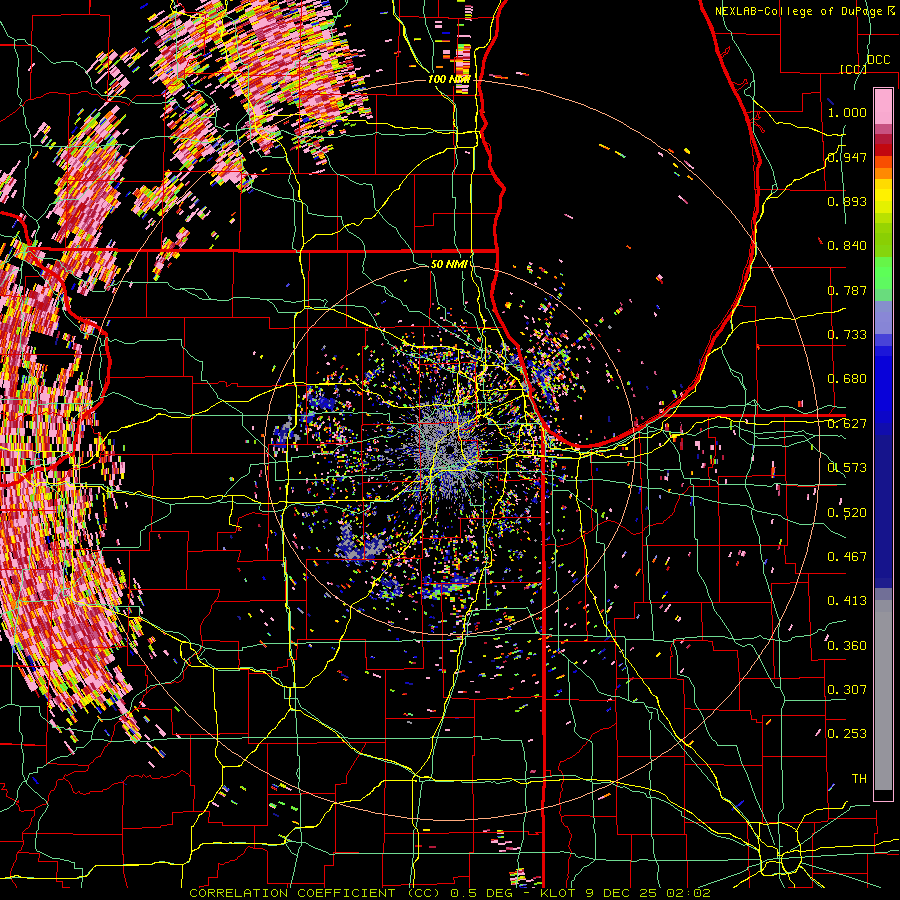Image resolution: width=900 pixels, height=900 pixels.
Task: Click the [CC] unit label above the legend
Action: (854, 69)
